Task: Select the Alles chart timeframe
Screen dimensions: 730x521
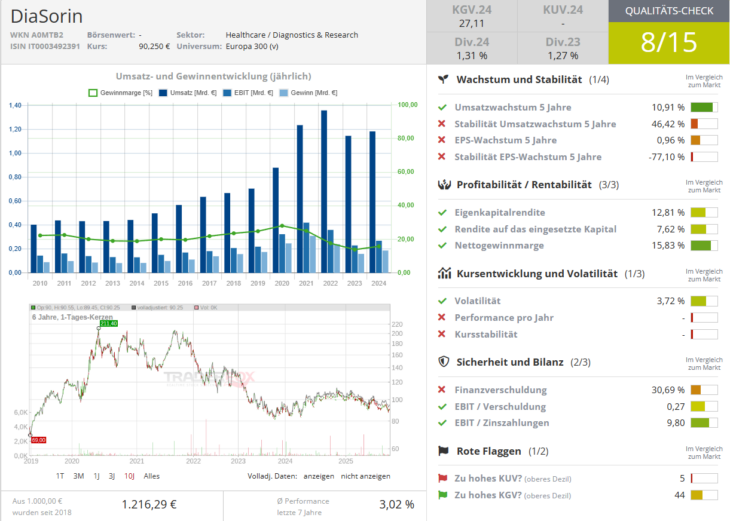Action: 152,476
